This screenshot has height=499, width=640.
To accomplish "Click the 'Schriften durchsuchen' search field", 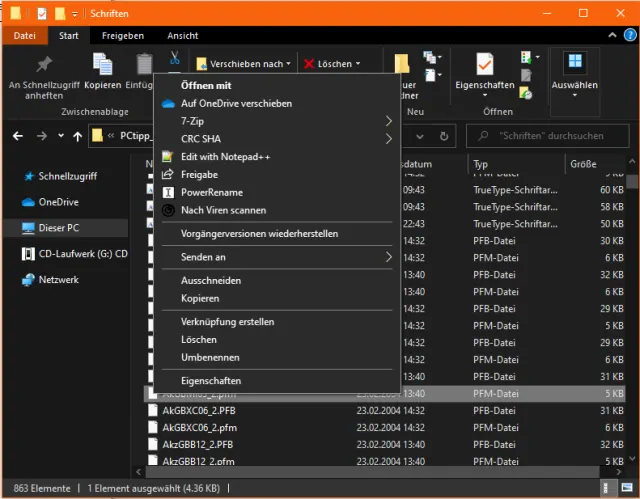I will pyautogui.click(x=548, y=135).
